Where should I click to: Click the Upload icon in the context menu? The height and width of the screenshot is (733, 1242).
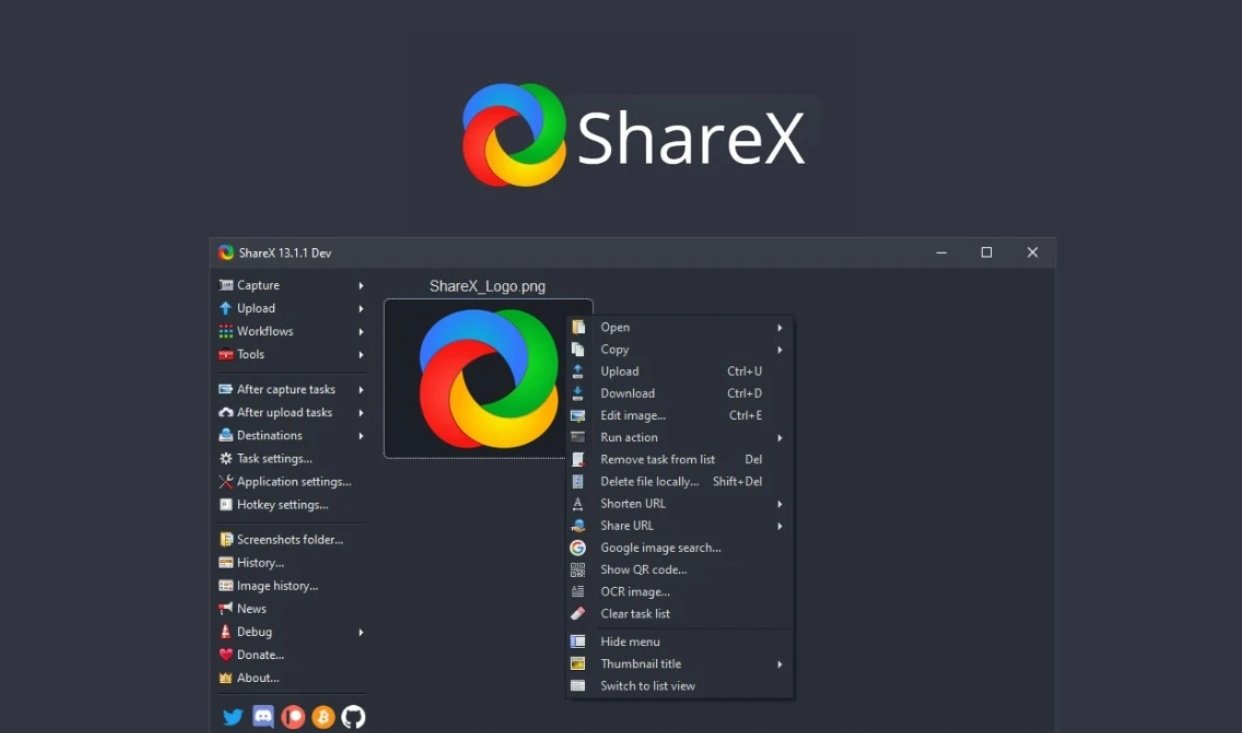(578, 372)
